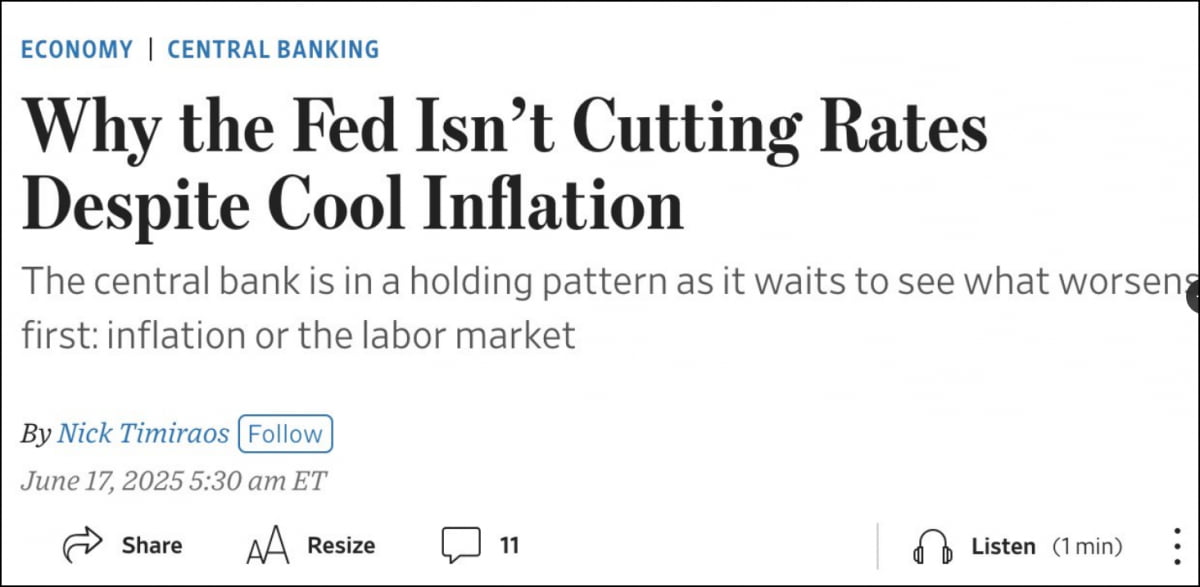Start the Listen audio playback

[1003, 547]
